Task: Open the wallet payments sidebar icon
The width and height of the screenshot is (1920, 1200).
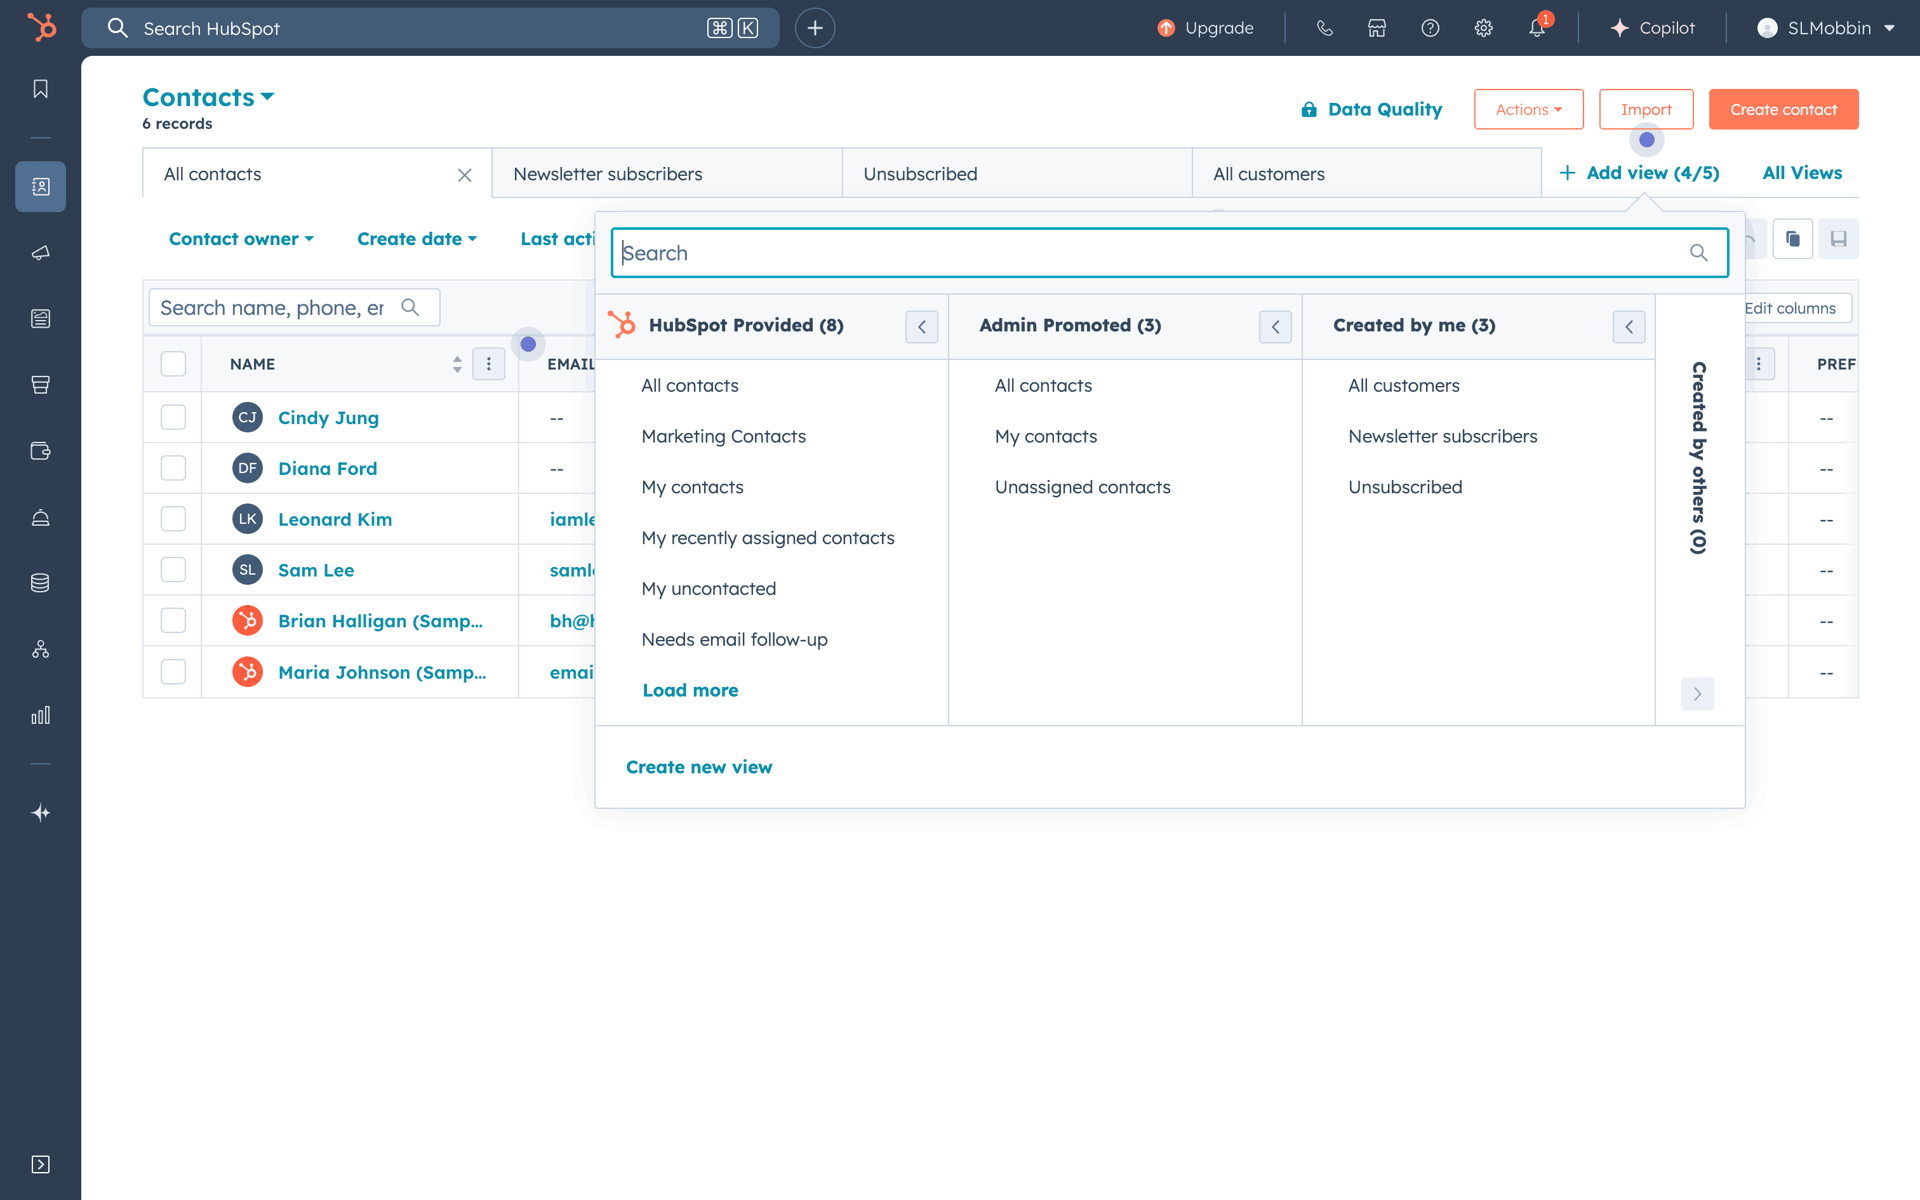Action: click(x=40, y=451)
